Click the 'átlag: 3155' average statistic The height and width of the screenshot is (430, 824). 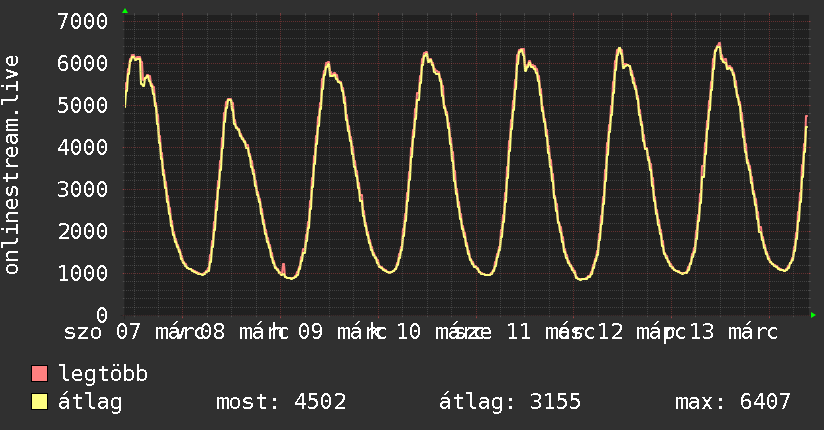pos(510,402)
